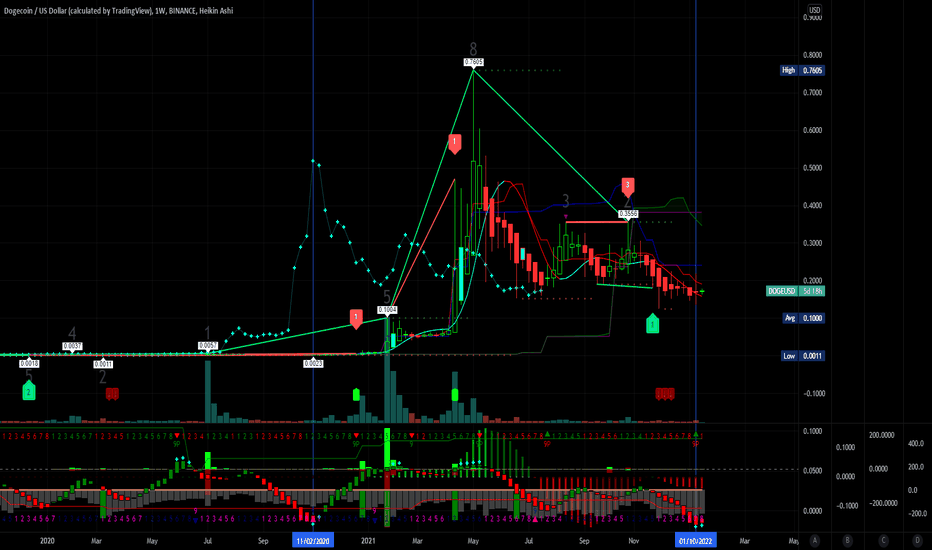Image resolution: width=932 pixels, height=550 pixels.
Task: Click the 0.7605 price label at the peak
Action: (473, 62)
